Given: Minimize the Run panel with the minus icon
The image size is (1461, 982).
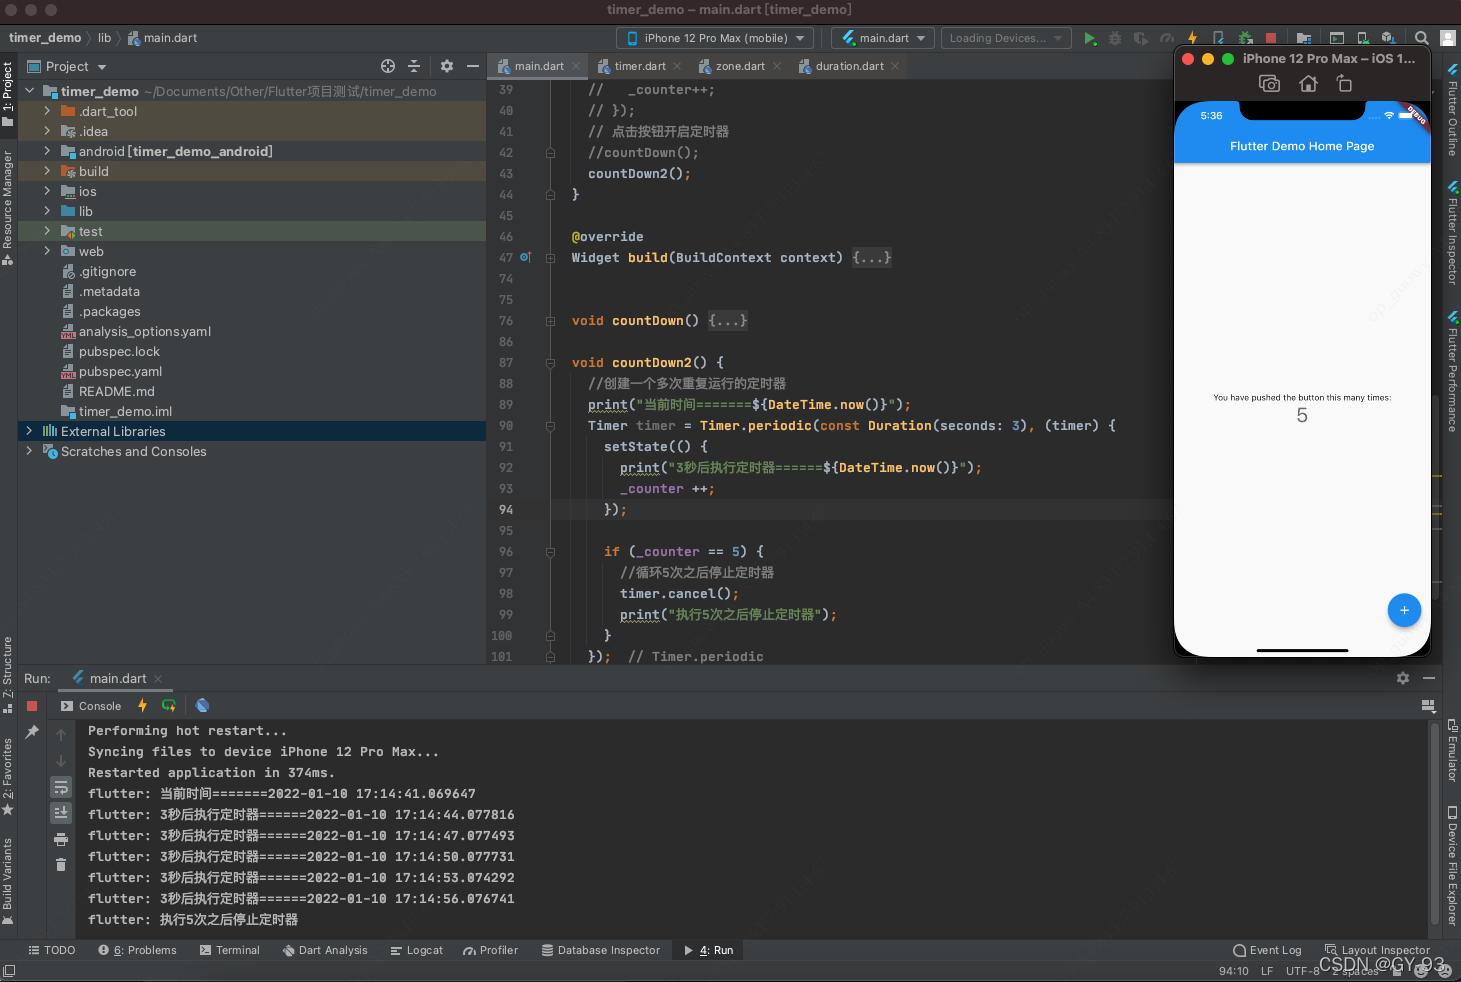Looking at the screenshot, I should coord(1429,678).
